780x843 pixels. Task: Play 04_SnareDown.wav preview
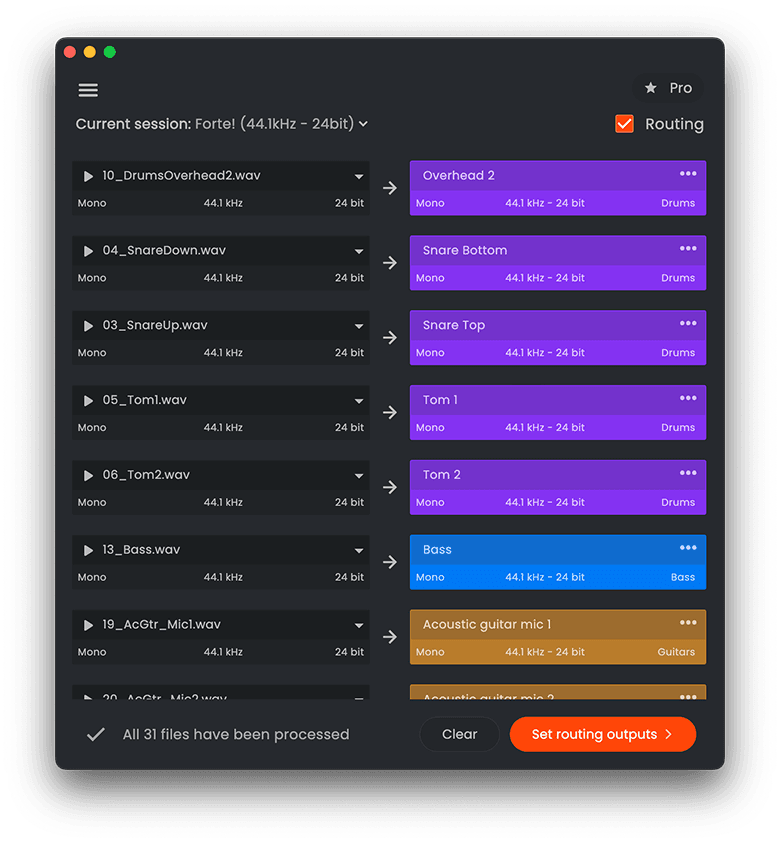pos(88,251)
